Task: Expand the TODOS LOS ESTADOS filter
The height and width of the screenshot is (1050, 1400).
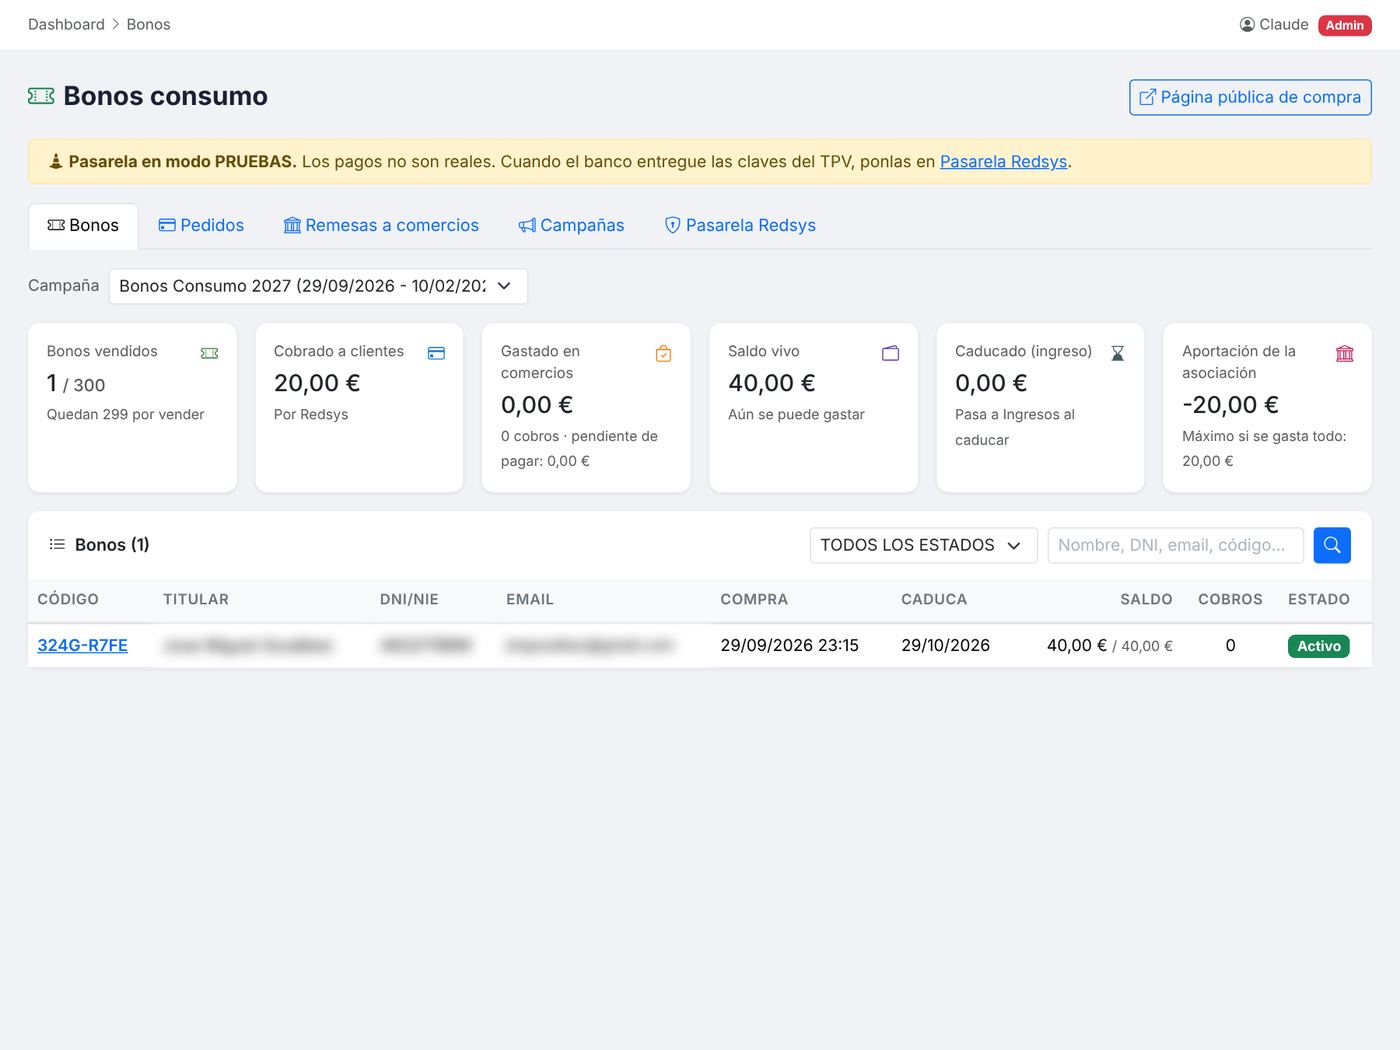Action: click(x=923, y=545)
